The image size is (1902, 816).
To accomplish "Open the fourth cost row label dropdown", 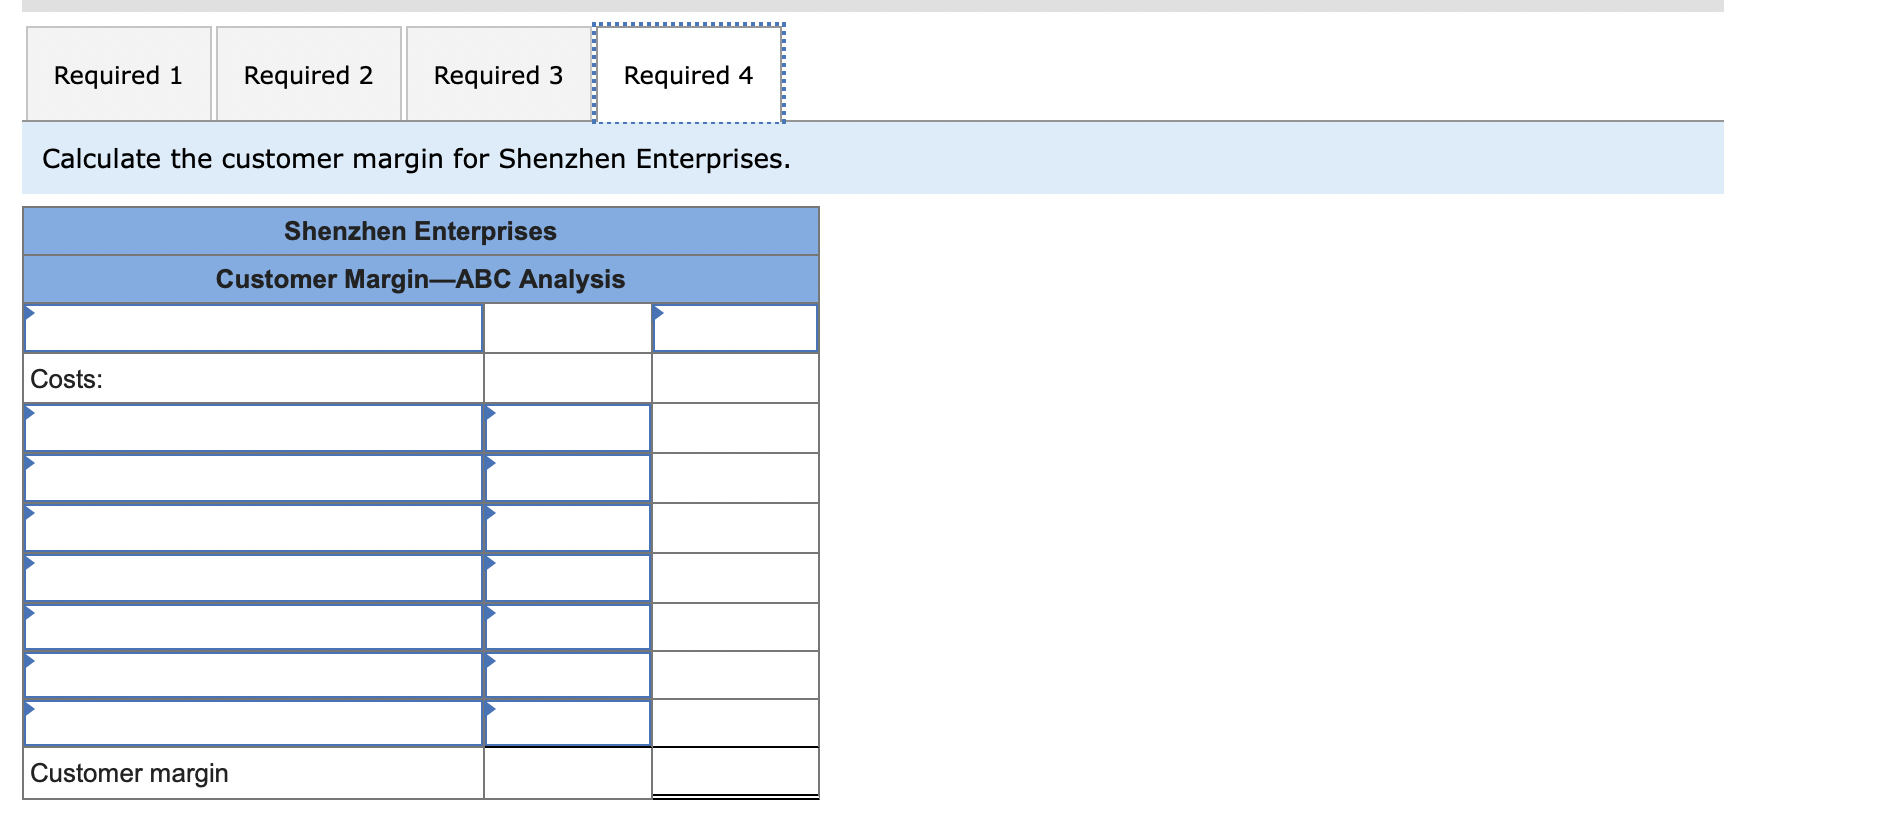I will (253, 577).
